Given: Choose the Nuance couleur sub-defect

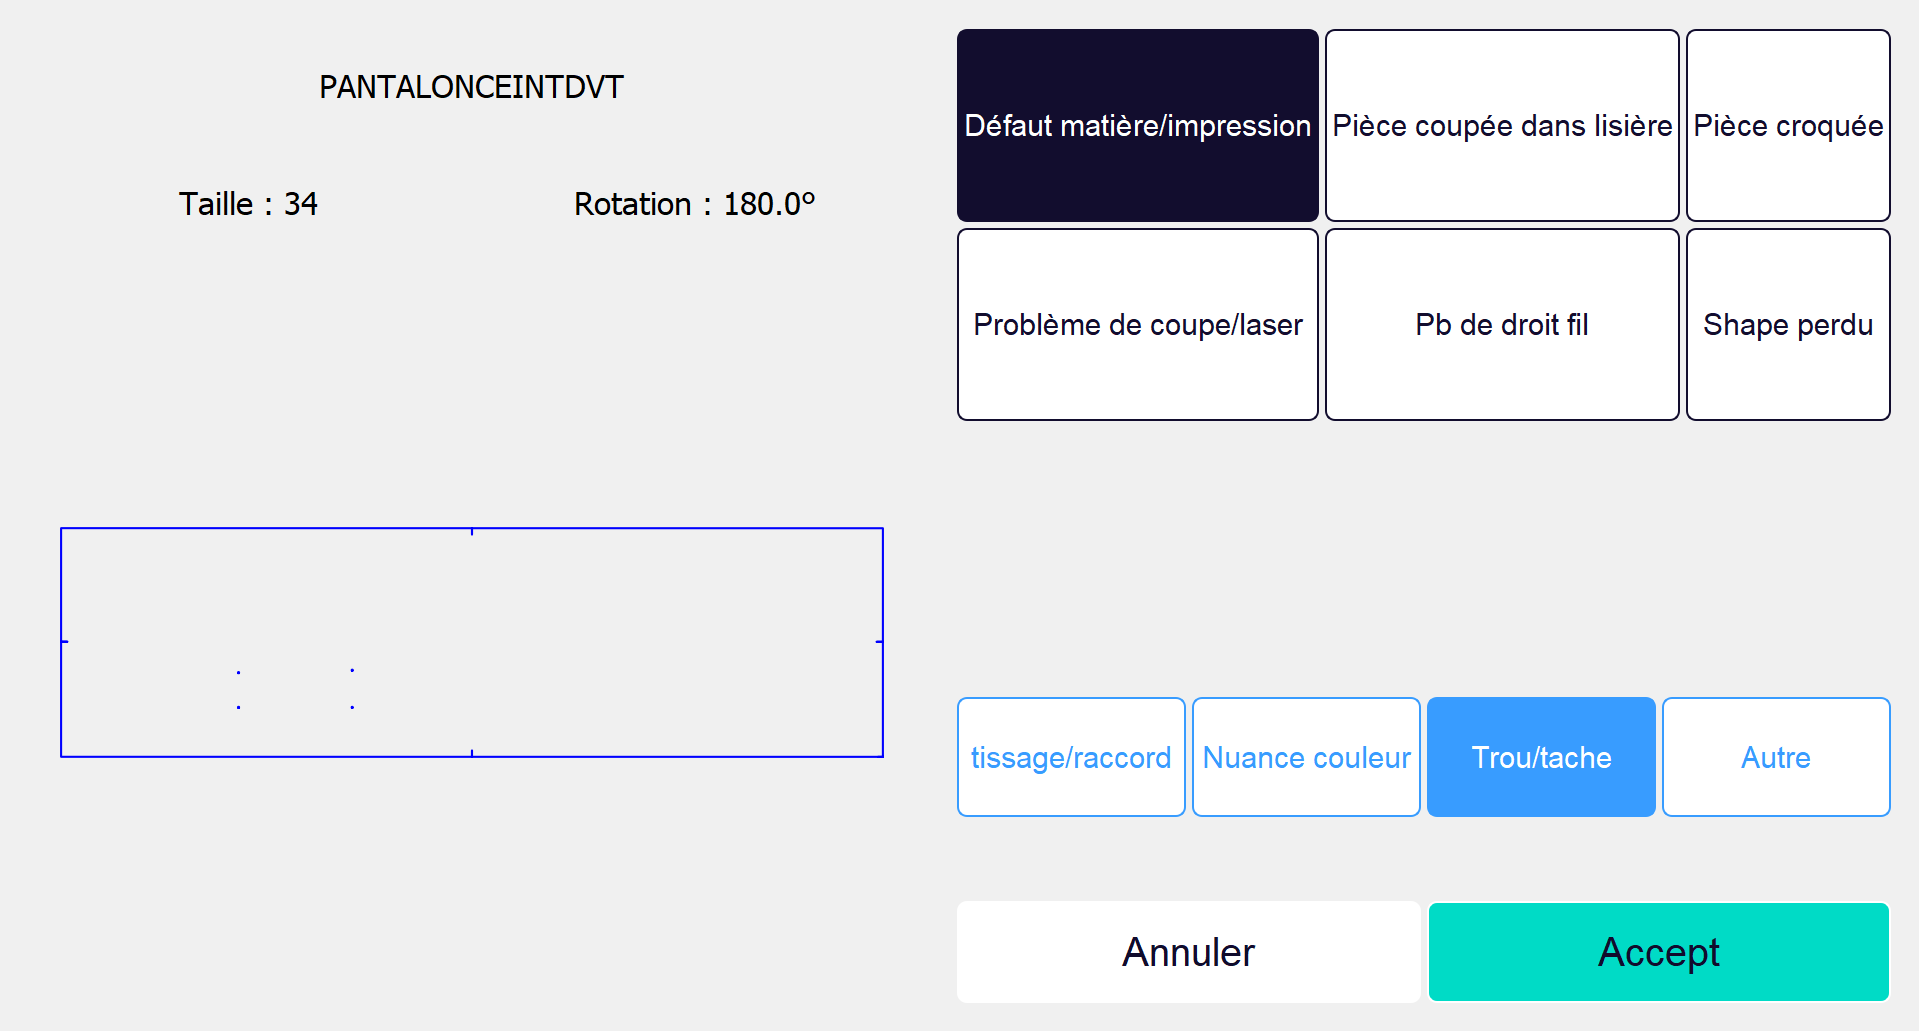Looking at the screenshot, I should (1306, 757).
